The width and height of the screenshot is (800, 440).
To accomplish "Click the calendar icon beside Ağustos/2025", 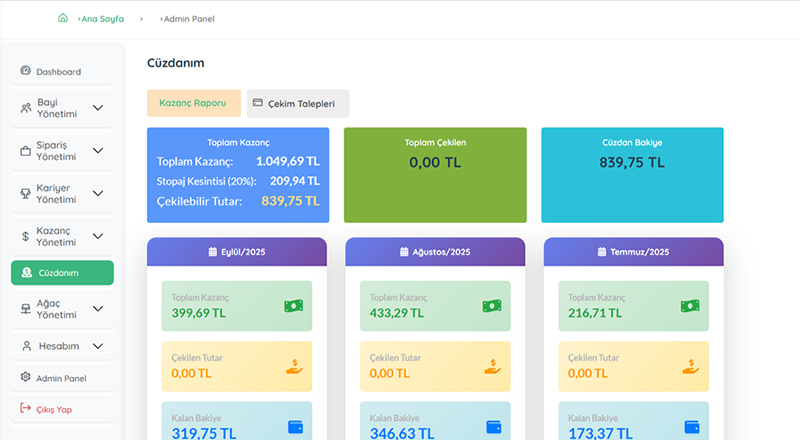I will click(404, 252).
